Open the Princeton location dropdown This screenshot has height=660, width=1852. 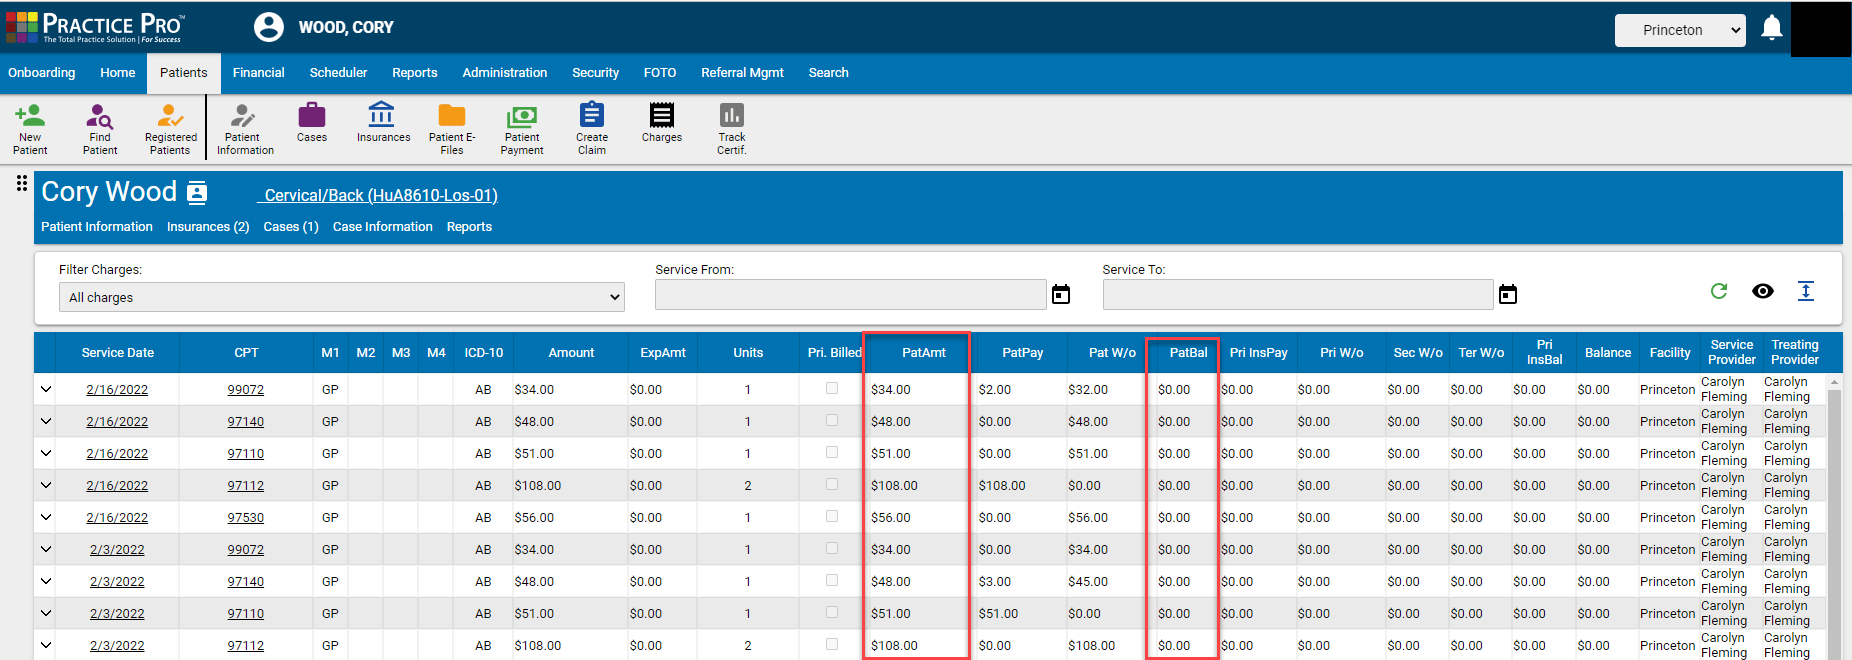pyautogui.click(x=1680, y=30)
